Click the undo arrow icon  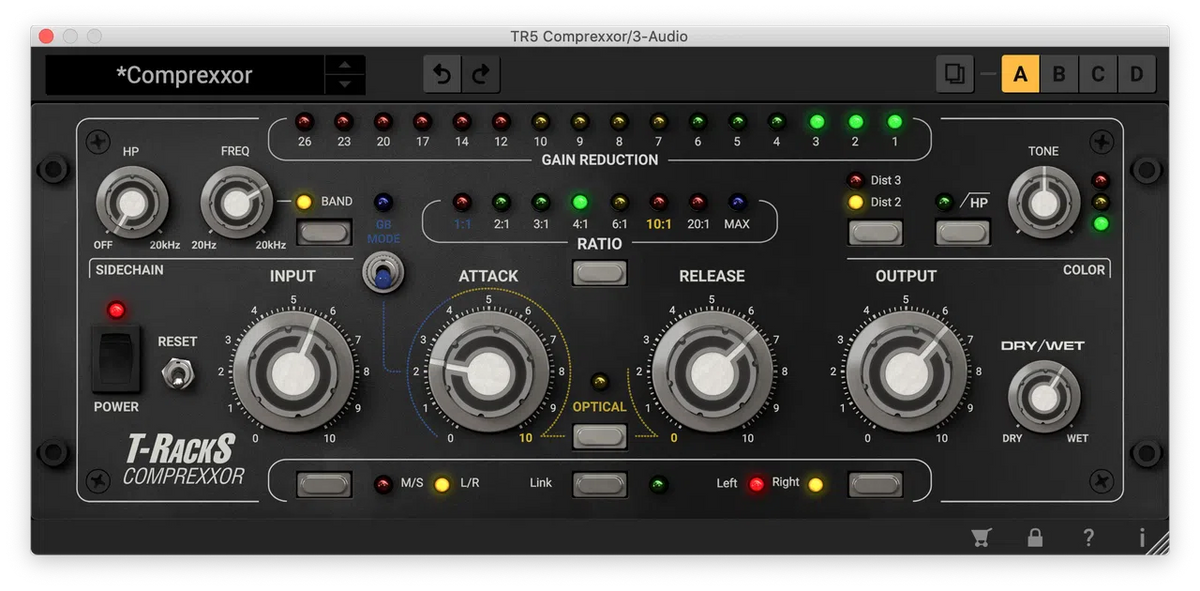442,73
